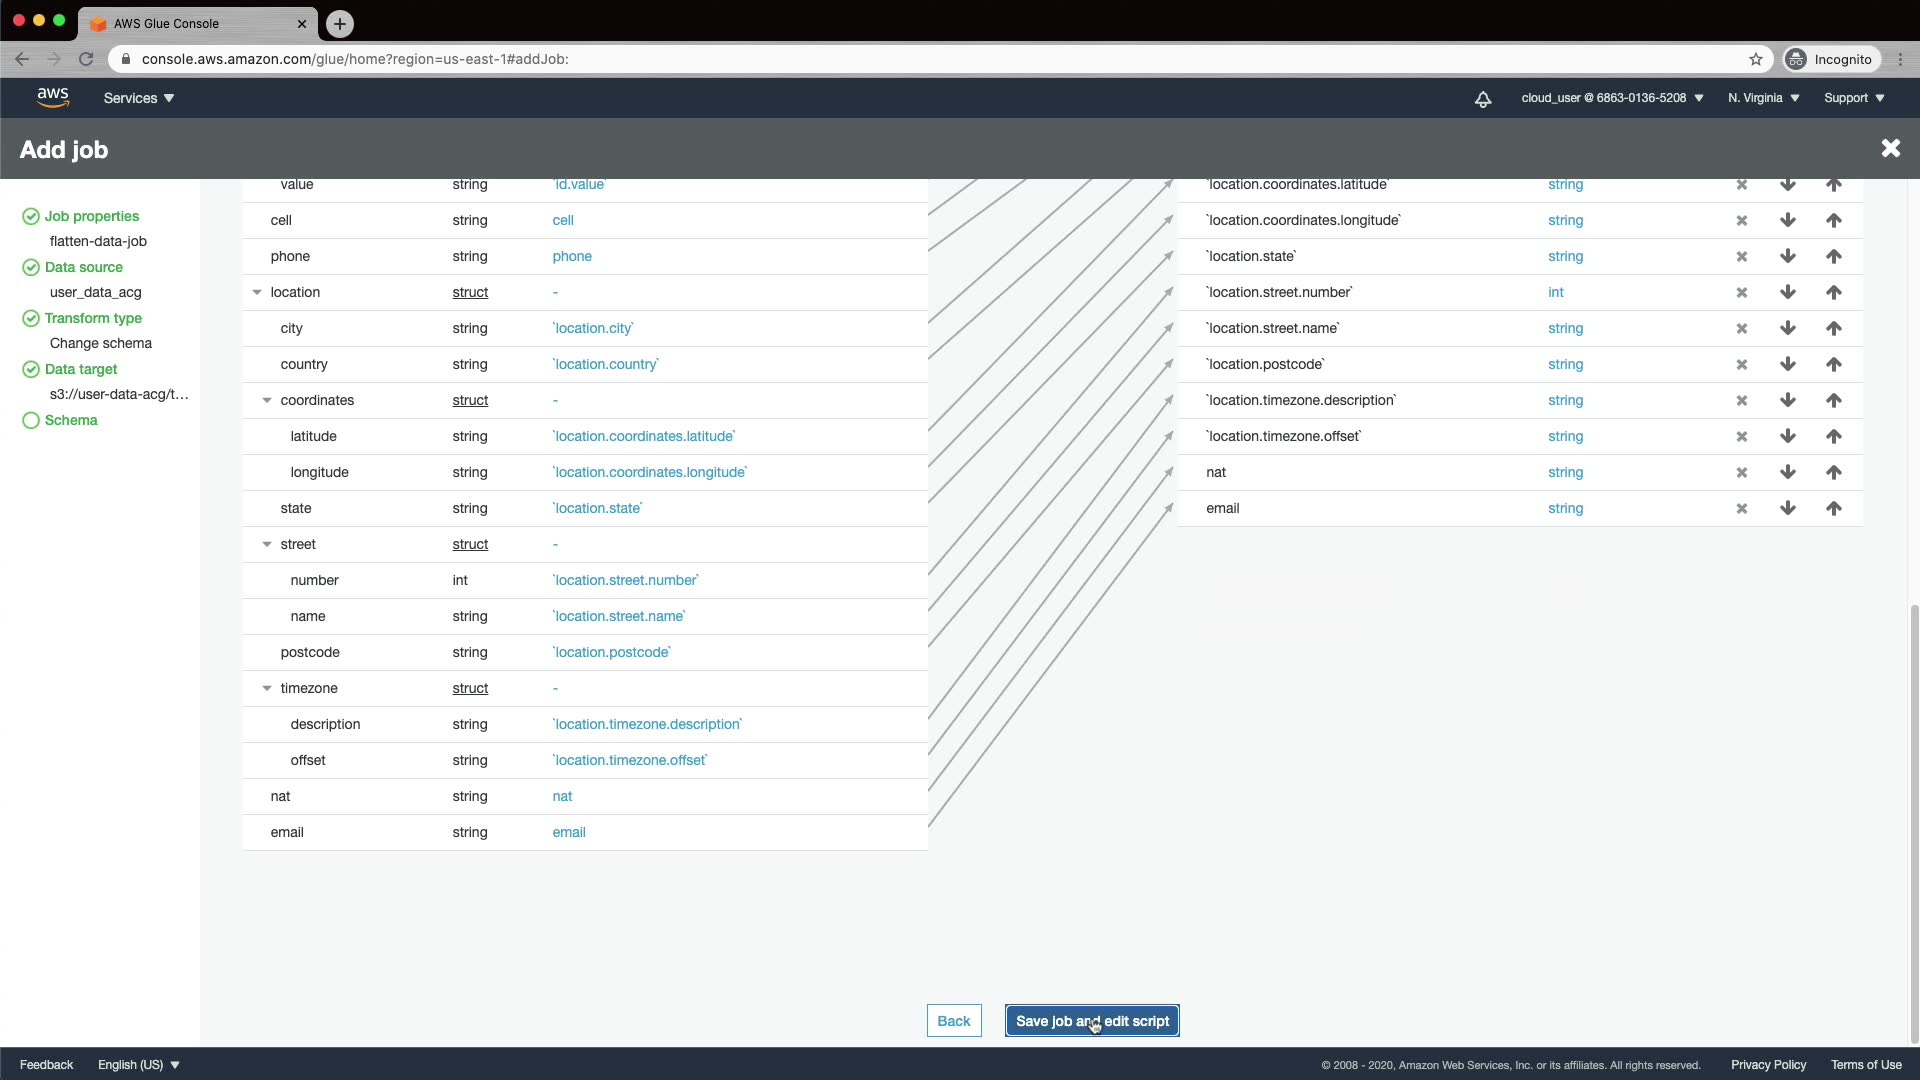This screenshot has height=1080, width=1920.
Task: Move email column up
Action: tap(1833, 508)
